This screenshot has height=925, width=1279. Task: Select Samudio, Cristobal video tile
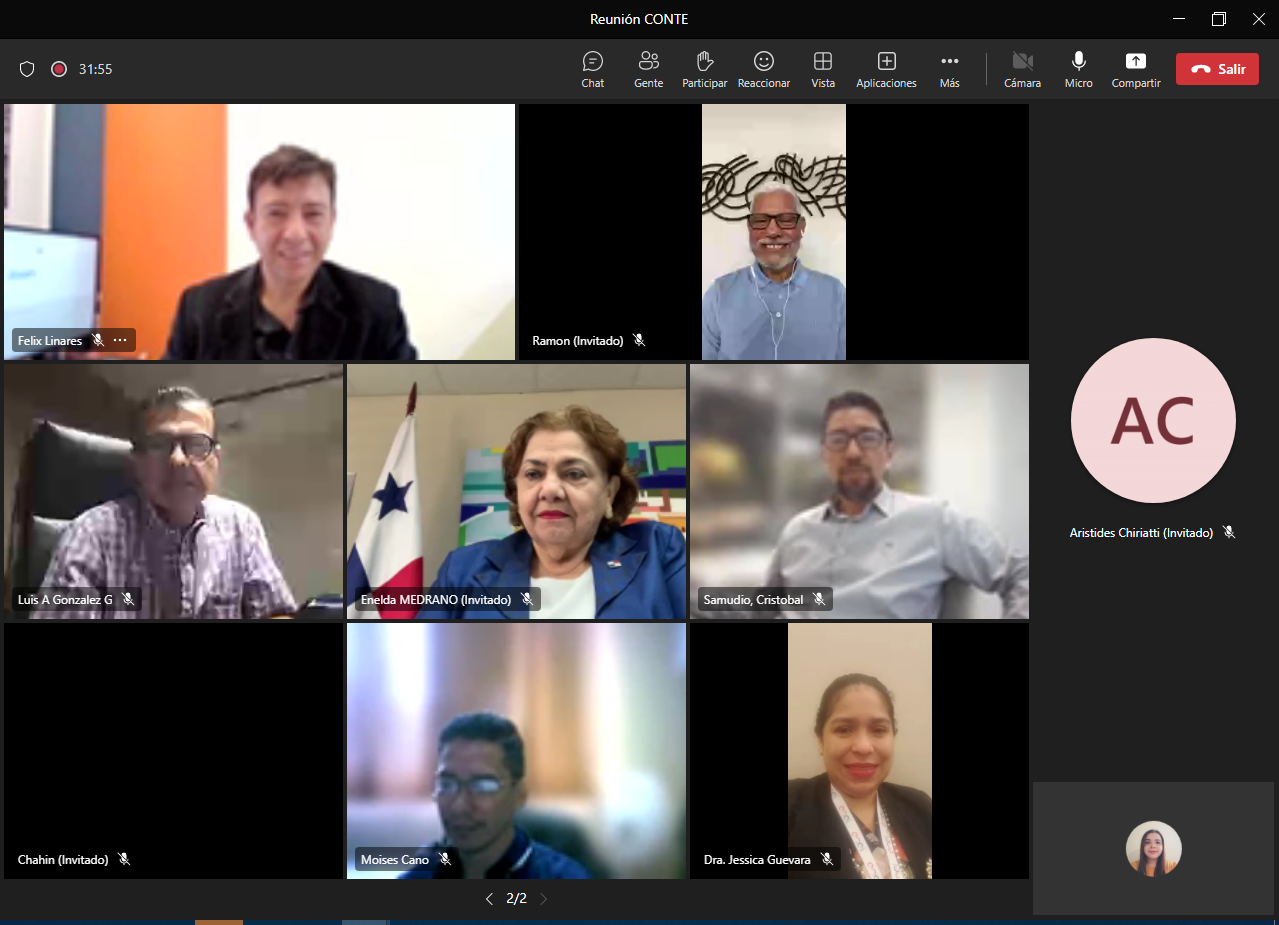click(859, 491)
